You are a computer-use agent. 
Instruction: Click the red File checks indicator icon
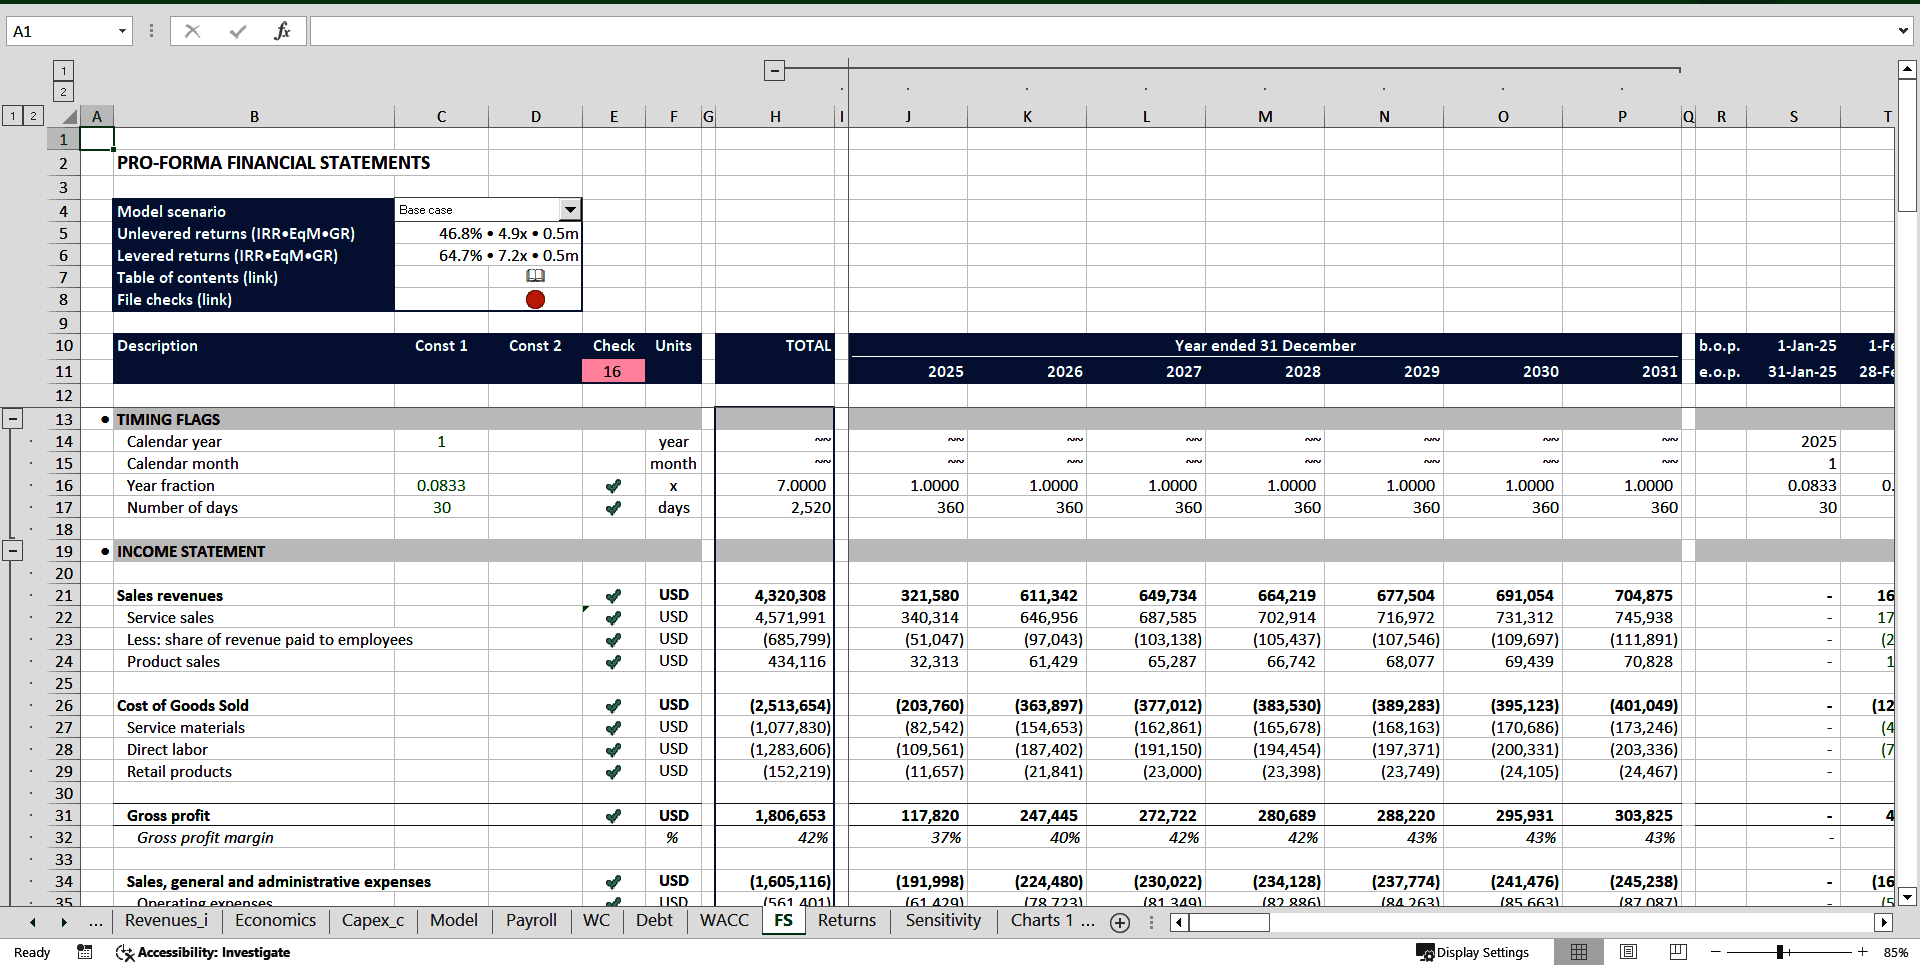[x=536, y=299]
